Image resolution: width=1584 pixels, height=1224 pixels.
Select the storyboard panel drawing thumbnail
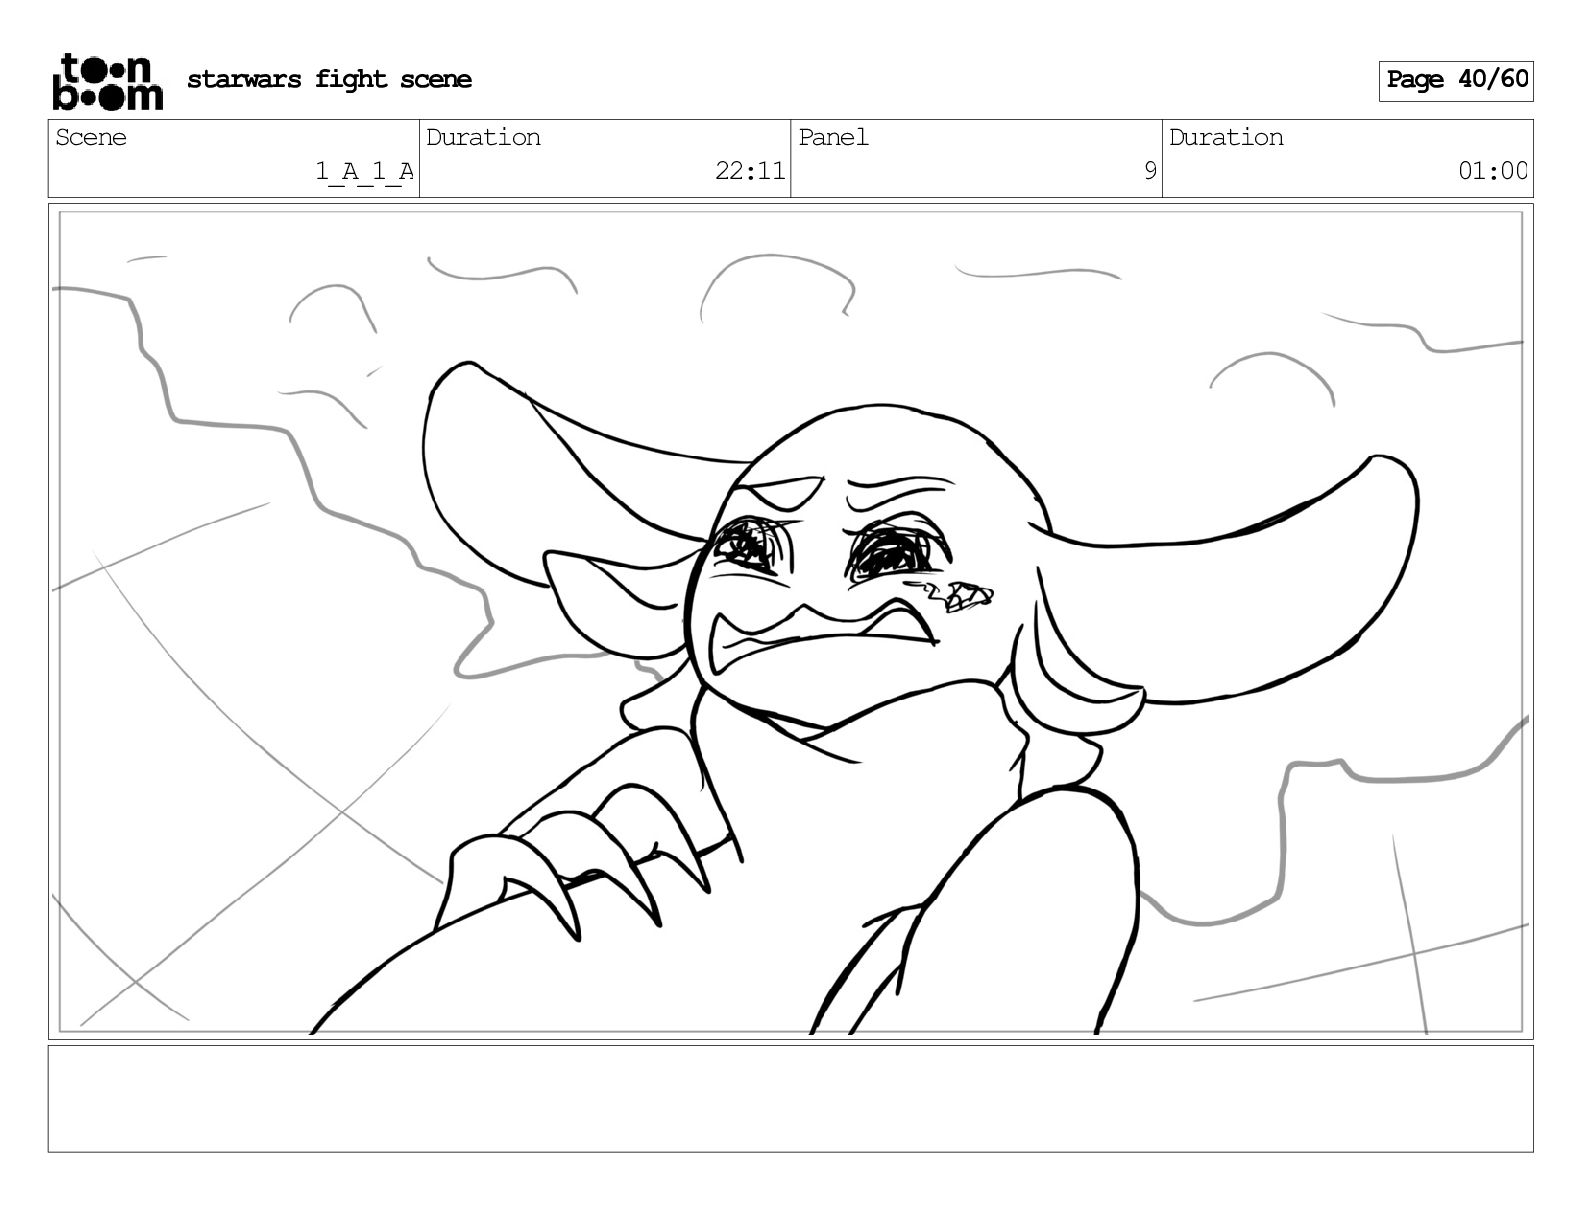click(x=790, y=621)
